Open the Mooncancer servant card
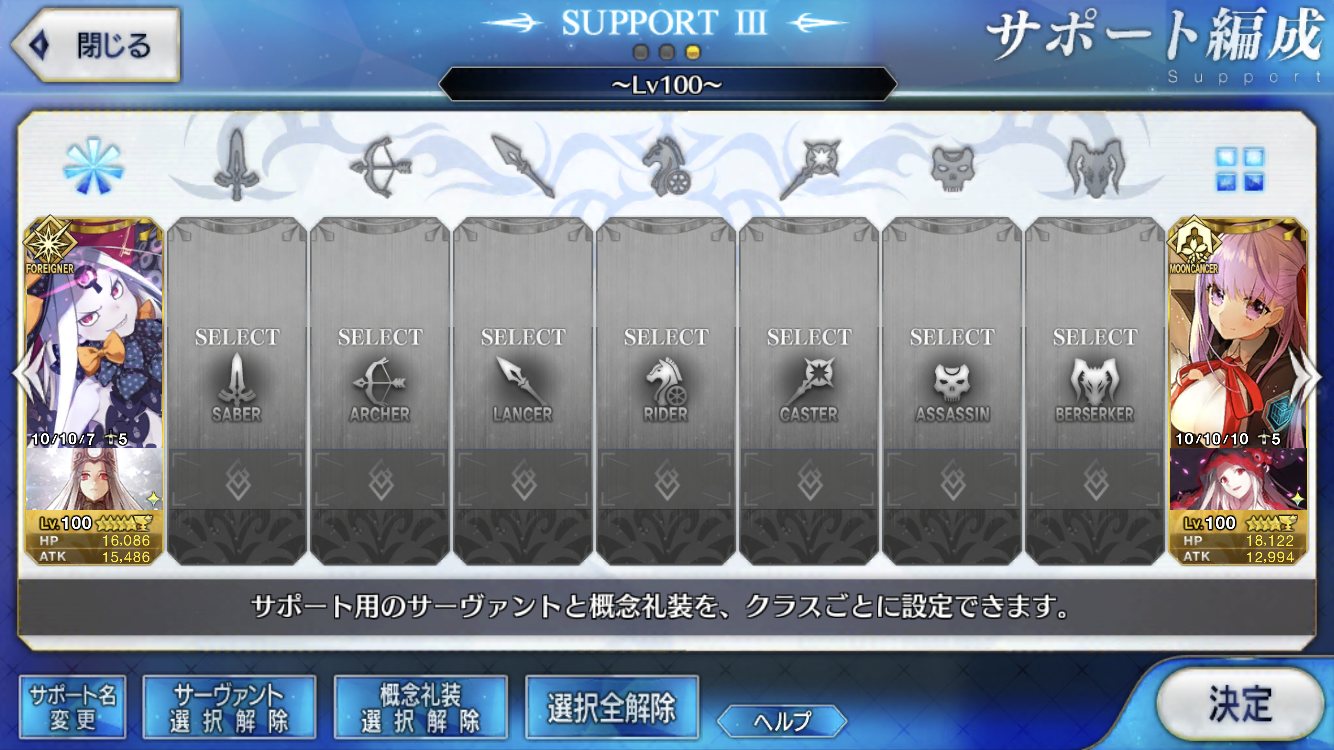Viewport: 1334px width, 750px height. pyautogui.click(x=1239, y=391)
